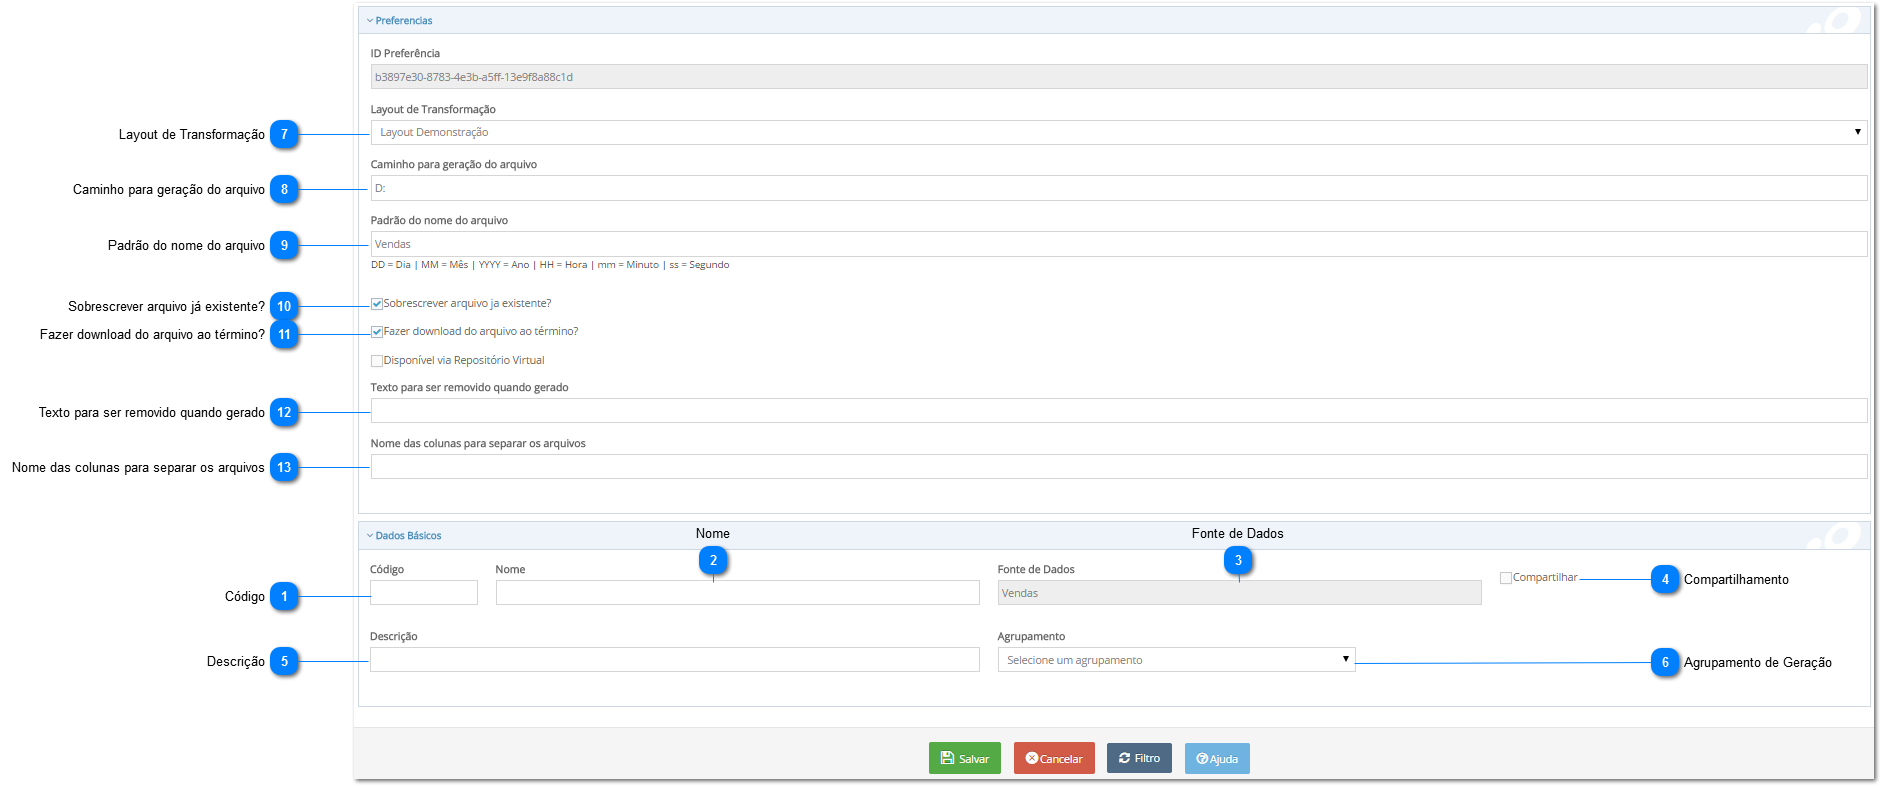Focus Texto para ser removido quando gerado field

(1118, 411)
